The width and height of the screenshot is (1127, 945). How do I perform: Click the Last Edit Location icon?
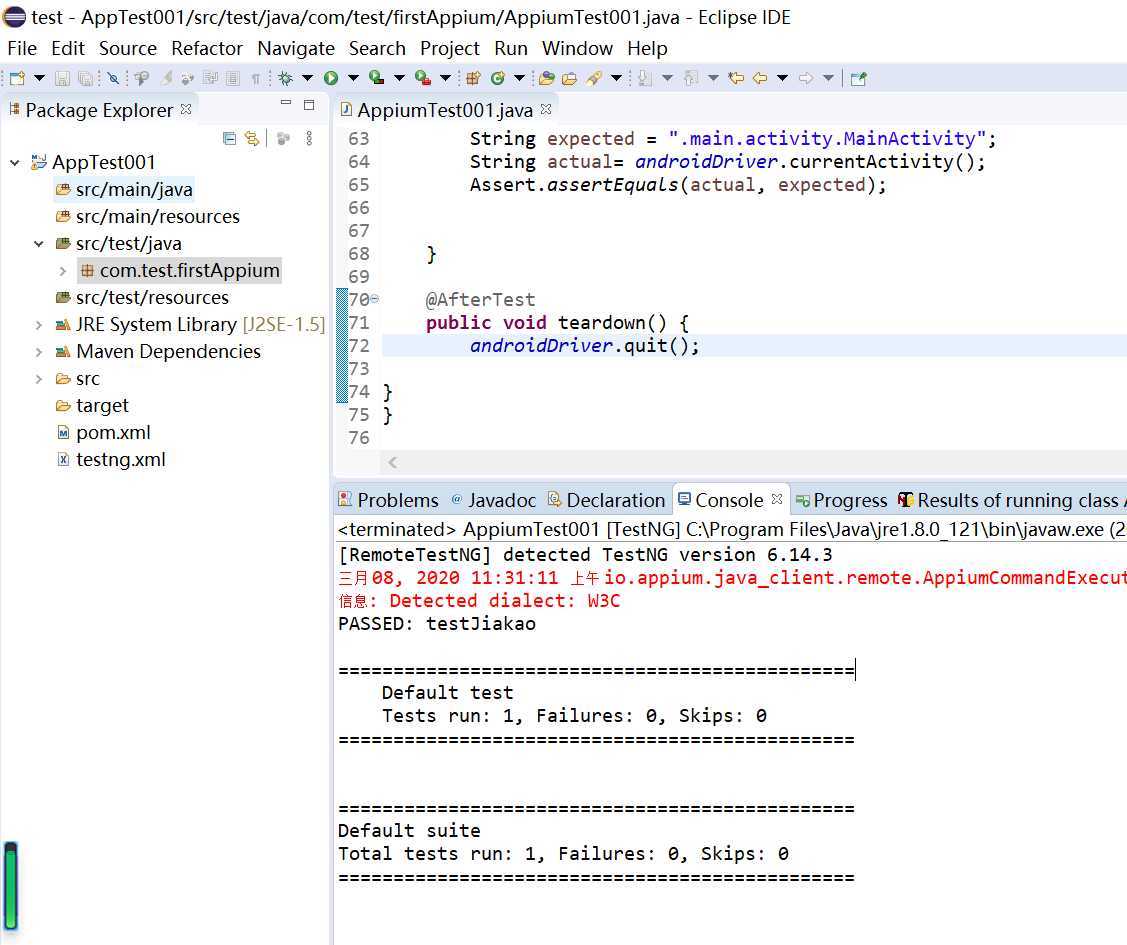[736, 78]
